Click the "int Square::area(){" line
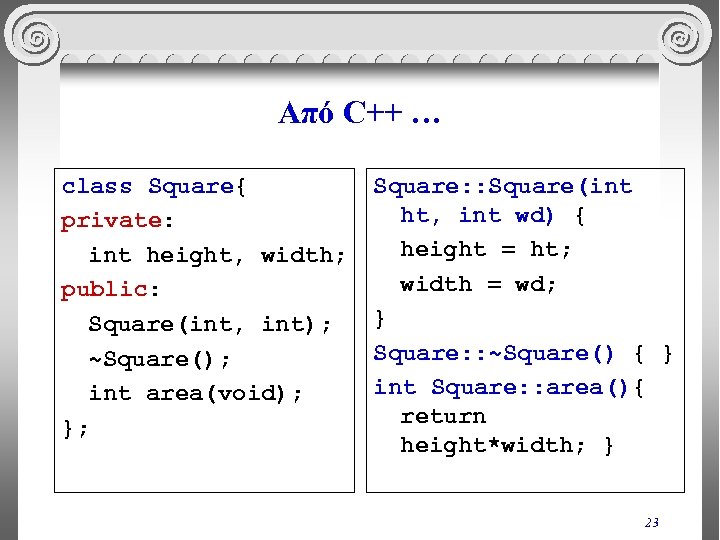This screenshot has width=720, height=540. [510, 387]
